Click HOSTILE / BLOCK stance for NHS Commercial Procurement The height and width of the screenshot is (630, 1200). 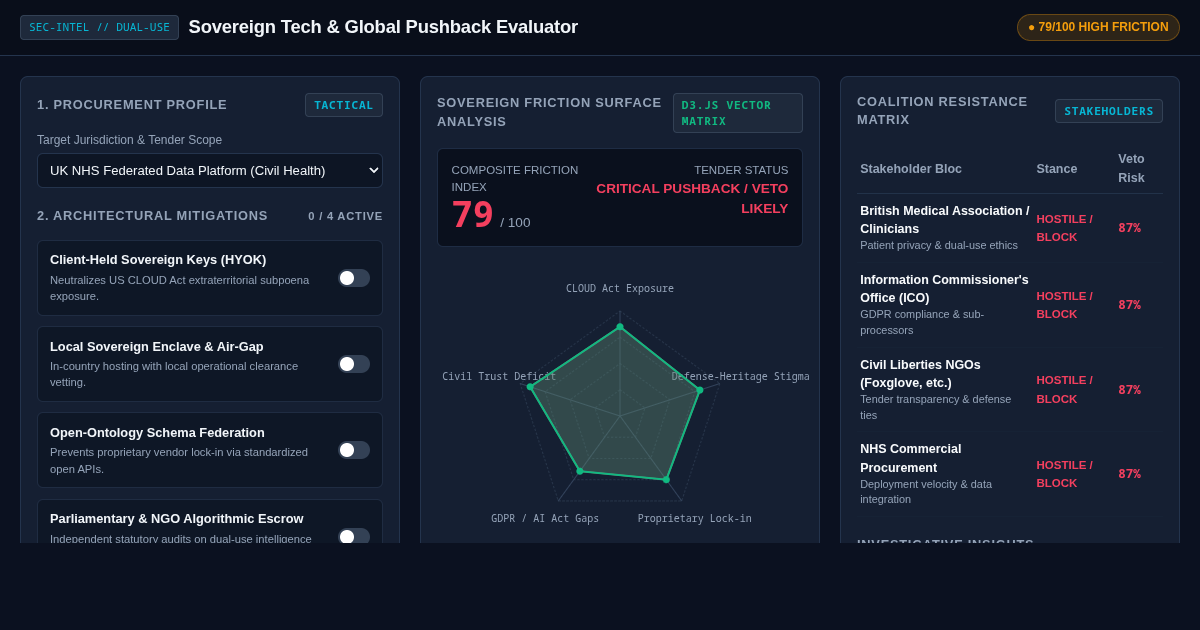pos(1064,474)
